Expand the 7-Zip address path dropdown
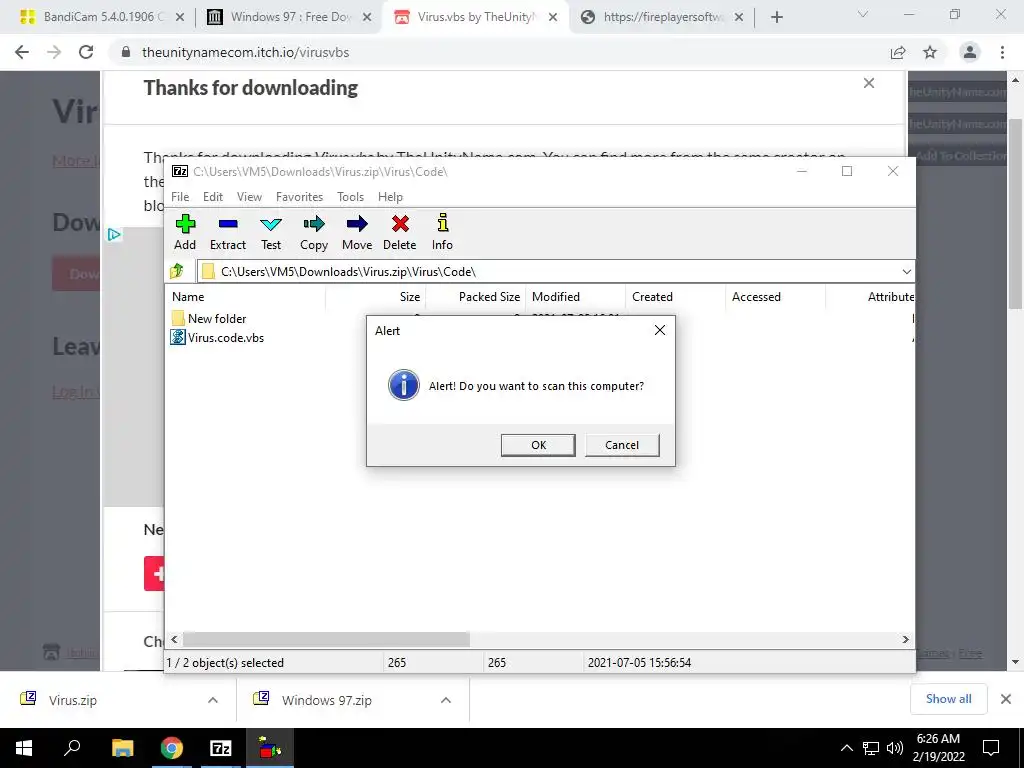 [906, 272]
